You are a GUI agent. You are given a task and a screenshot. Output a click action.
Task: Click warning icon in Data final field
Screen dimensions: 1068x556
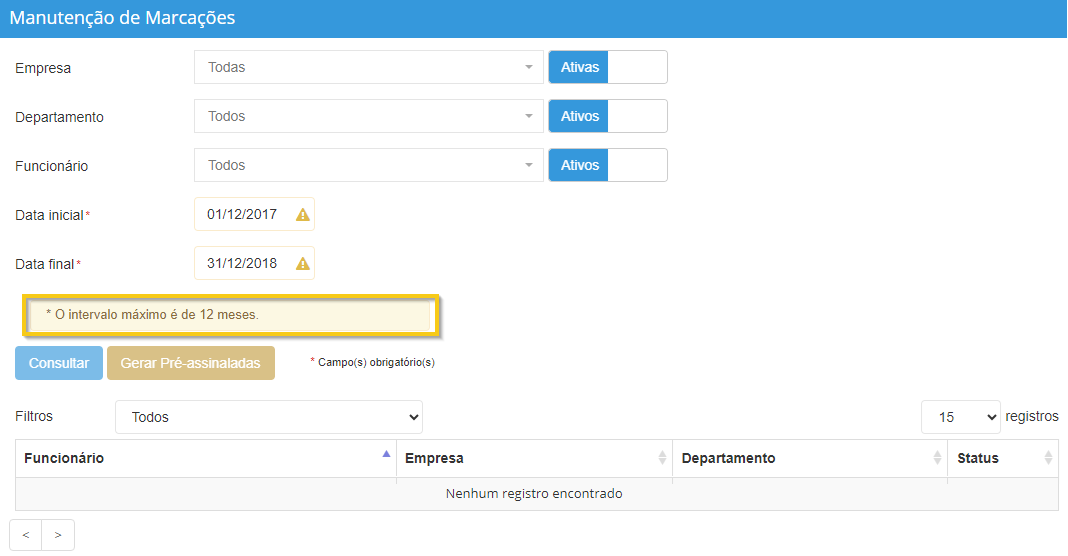(x=302, y=264)
